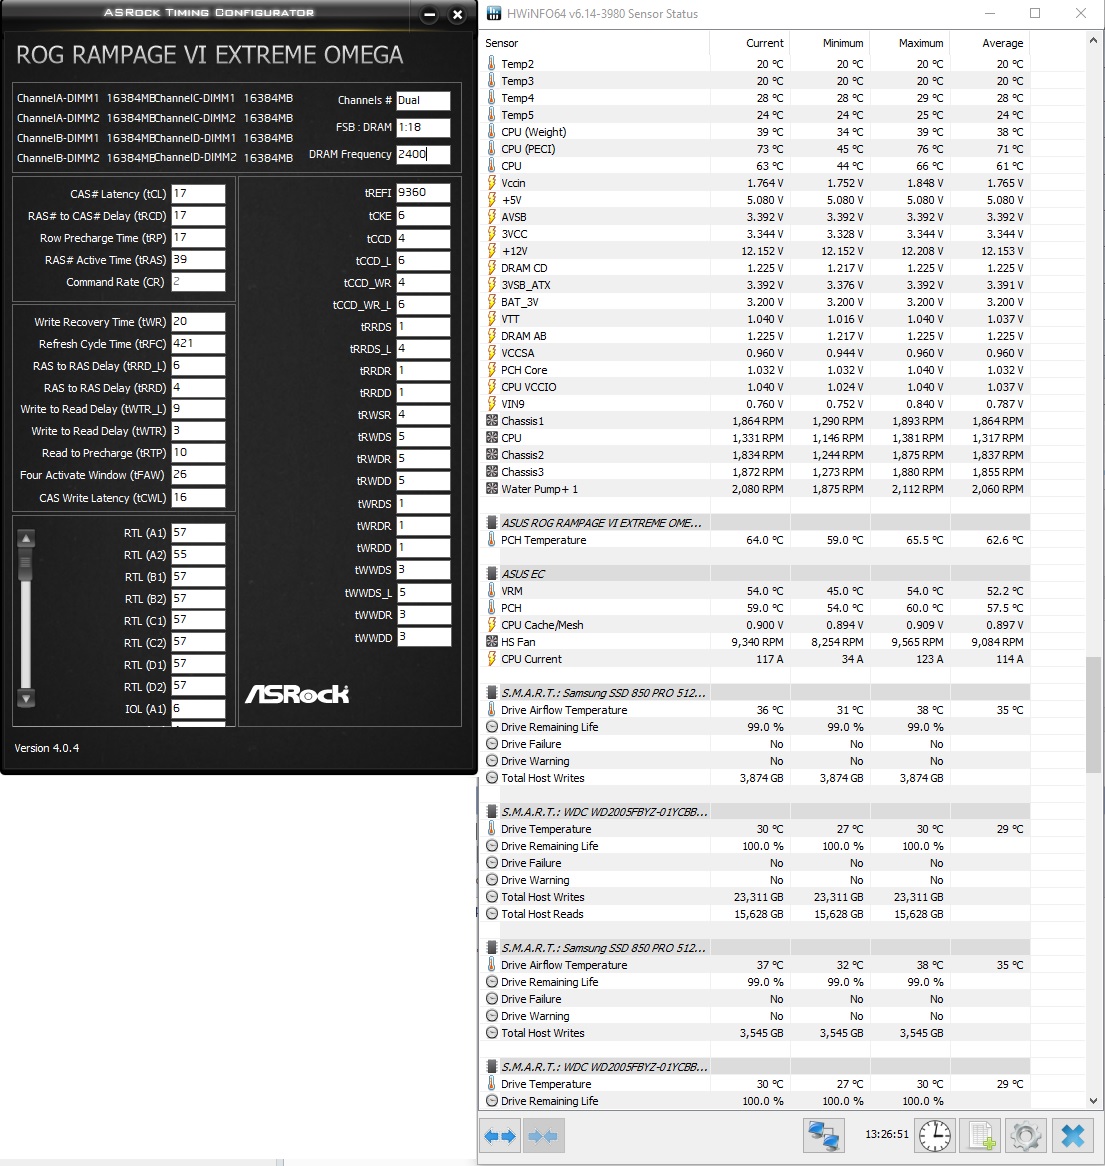Screen dimensions: 1105x1166
Task: Click the Four Activate Window (tFAW) field
Action: (x=198, y=474)
